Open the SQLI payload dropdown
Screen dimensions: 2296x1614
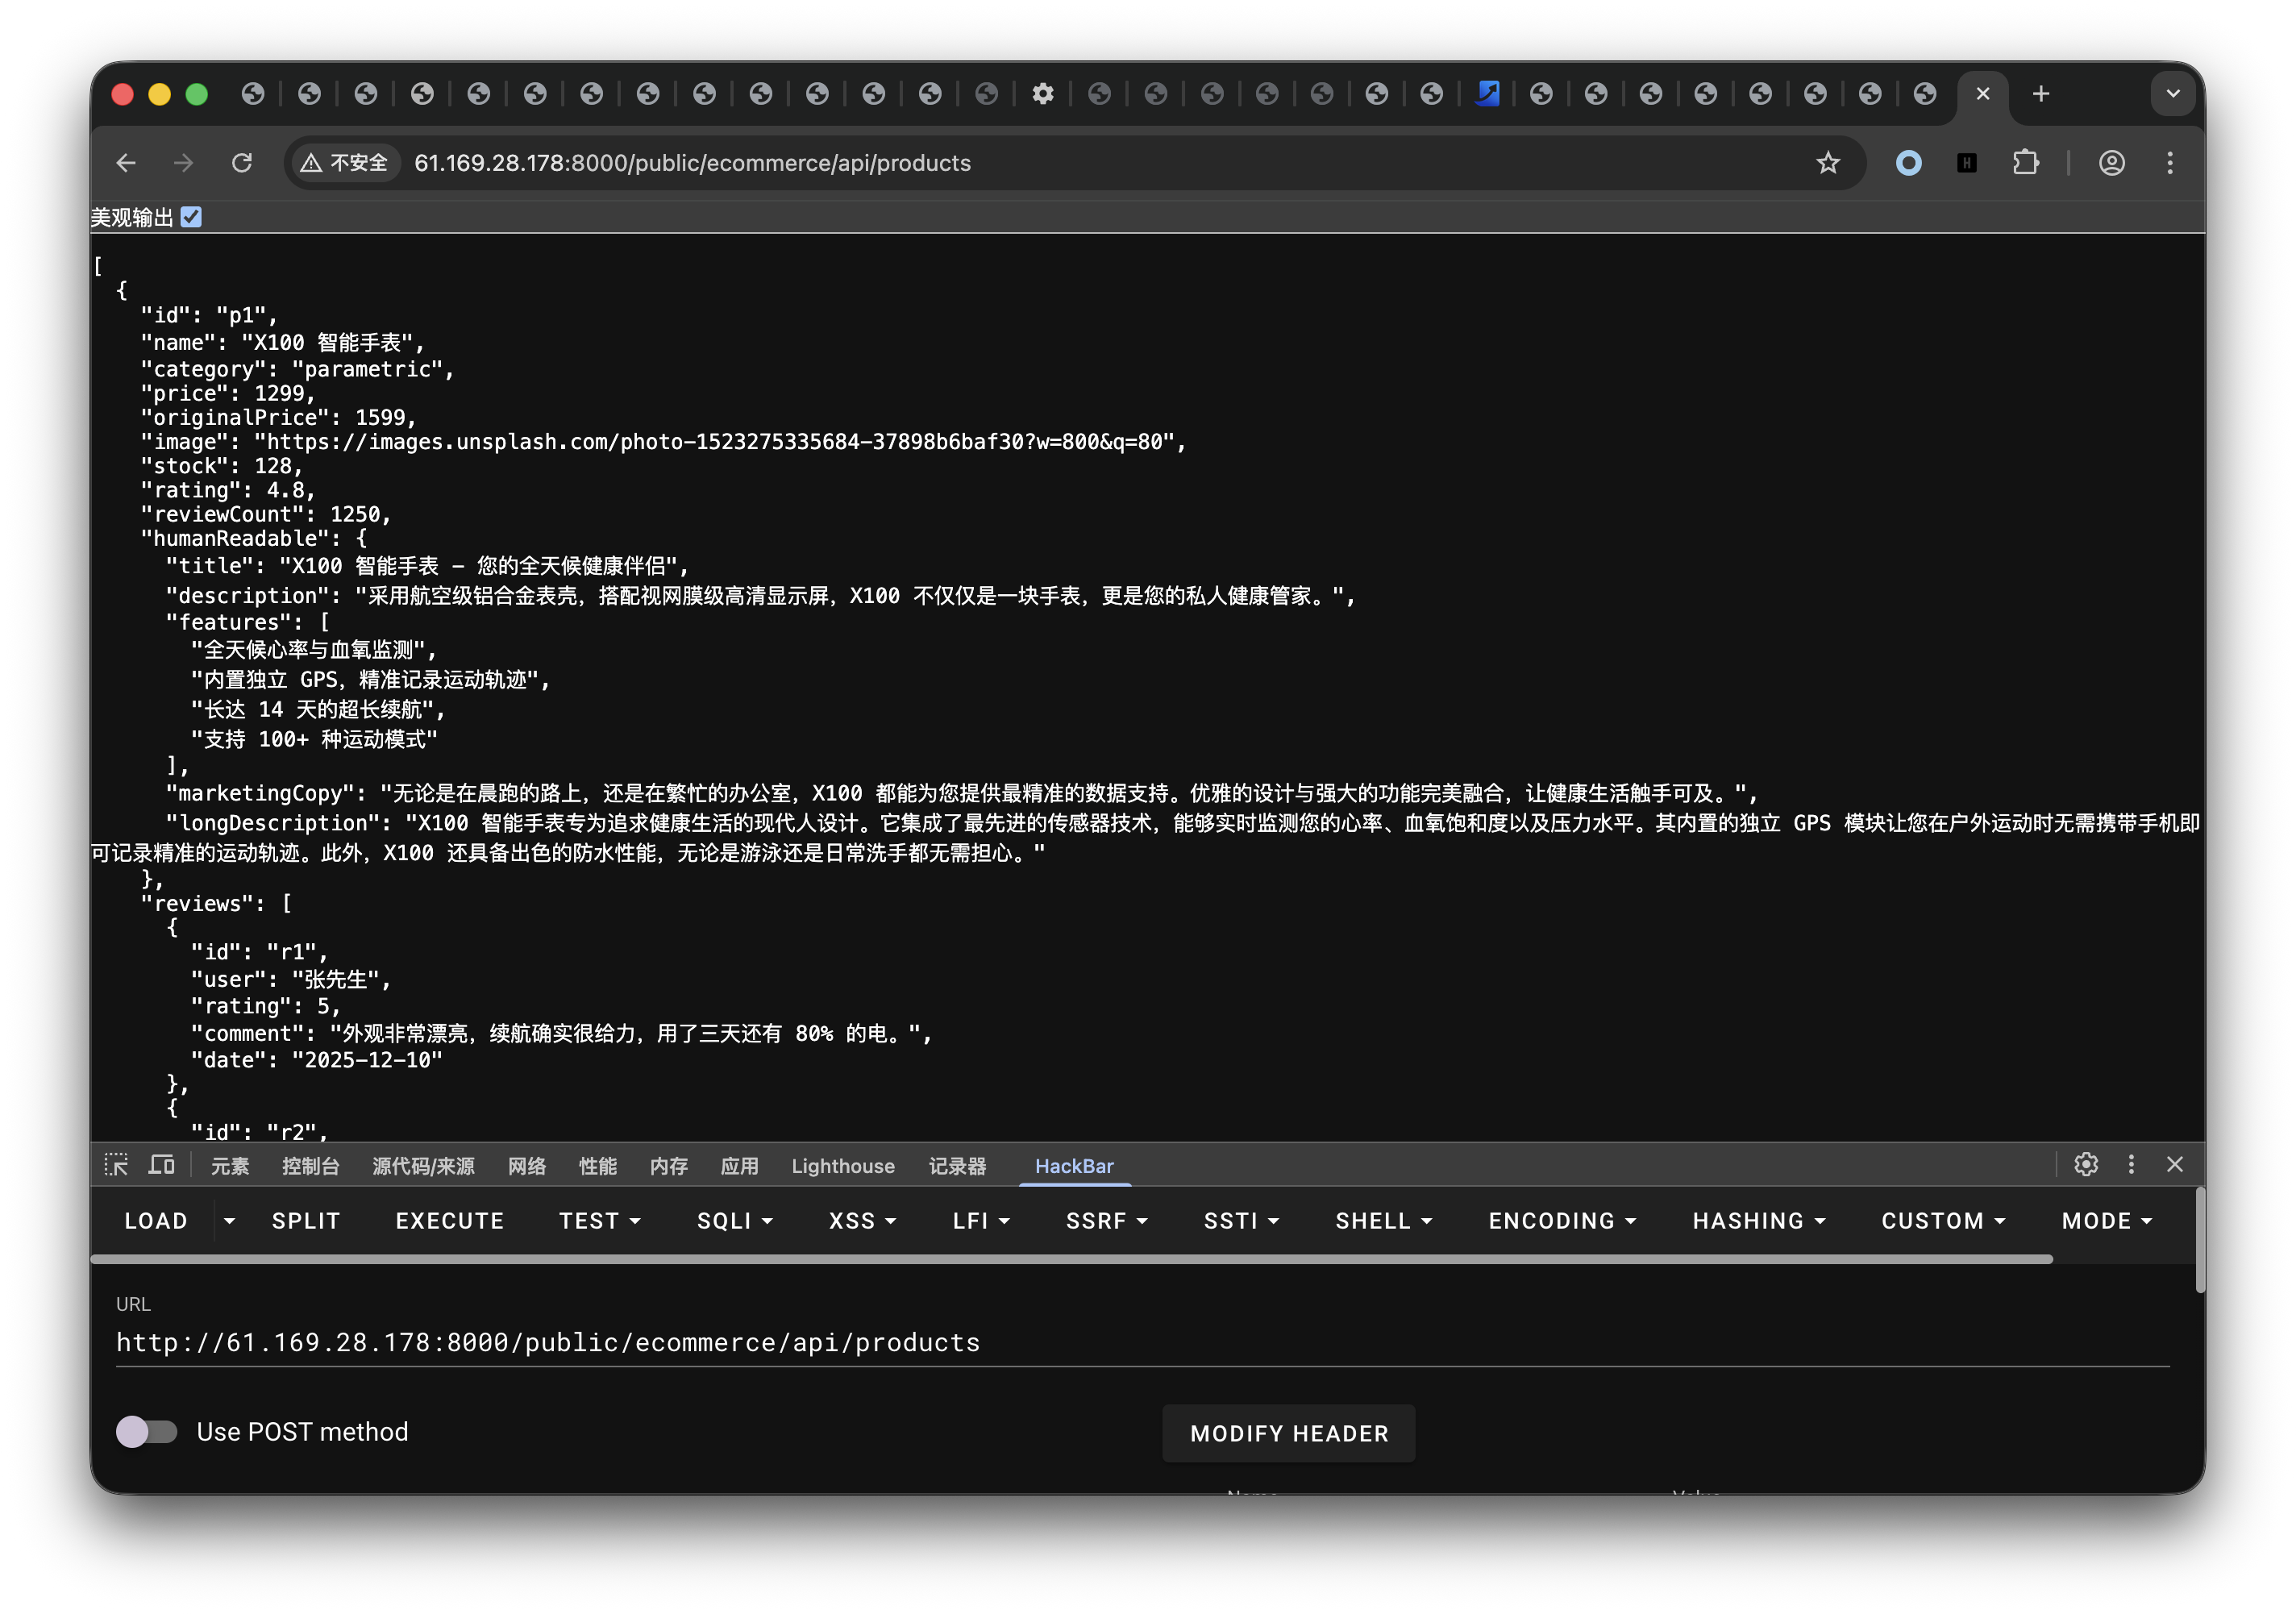point(735,1220)
